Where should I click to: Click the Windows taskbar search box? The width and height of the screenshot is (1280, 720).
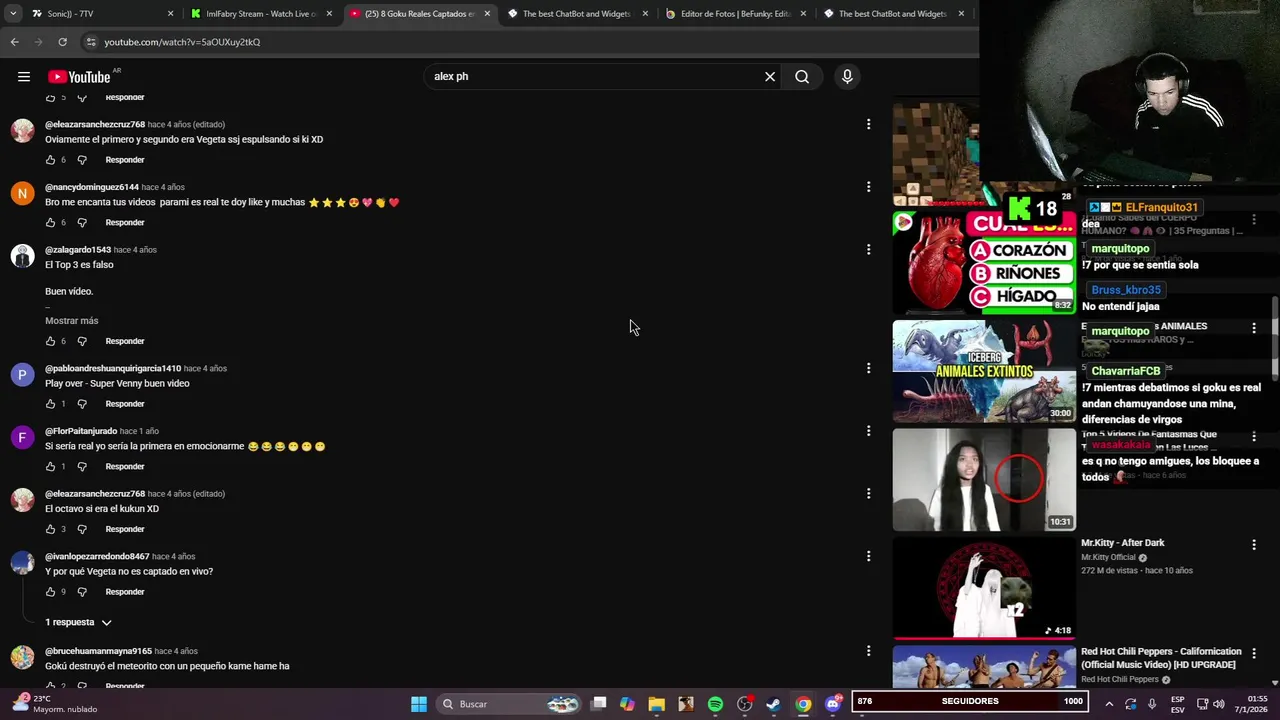click(x=511, y=704)
